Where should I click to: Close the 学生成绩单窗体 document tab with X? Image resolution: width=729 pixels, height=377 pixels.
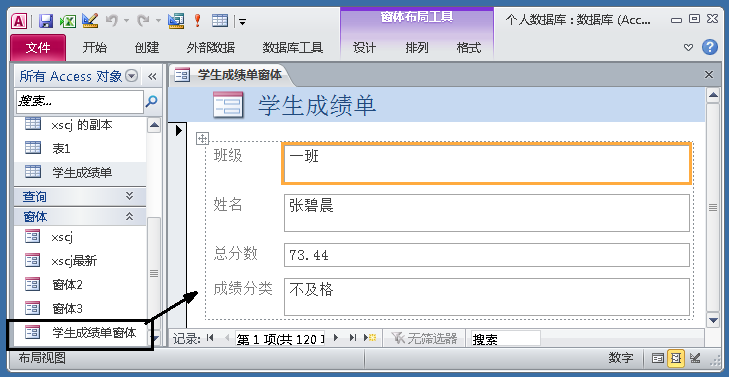709,74
